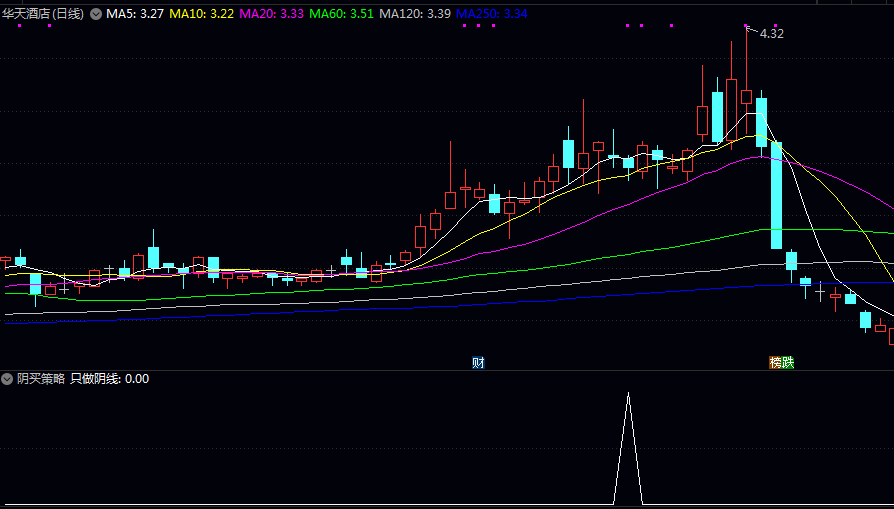This screenshot has width=894, height=509.
Task: Click the 阴买策略 indicator name
Action: coord(41,379)
